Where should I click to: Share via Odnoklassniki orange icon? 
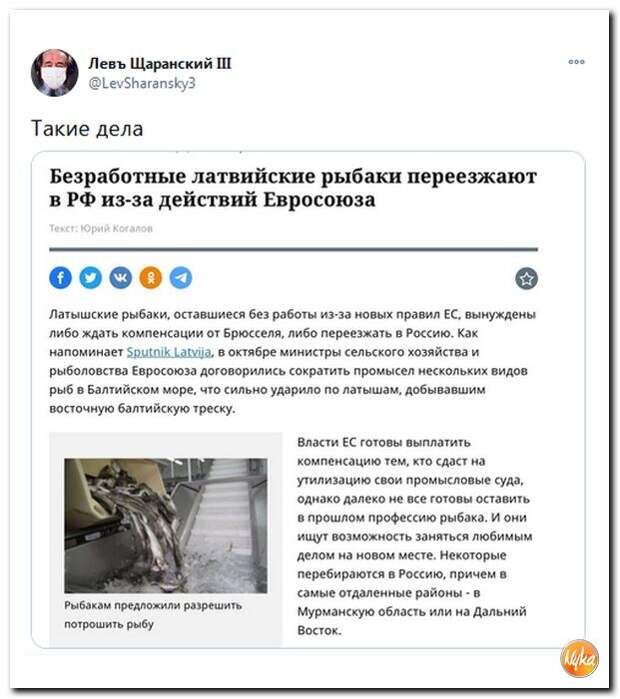coord(151,278)
